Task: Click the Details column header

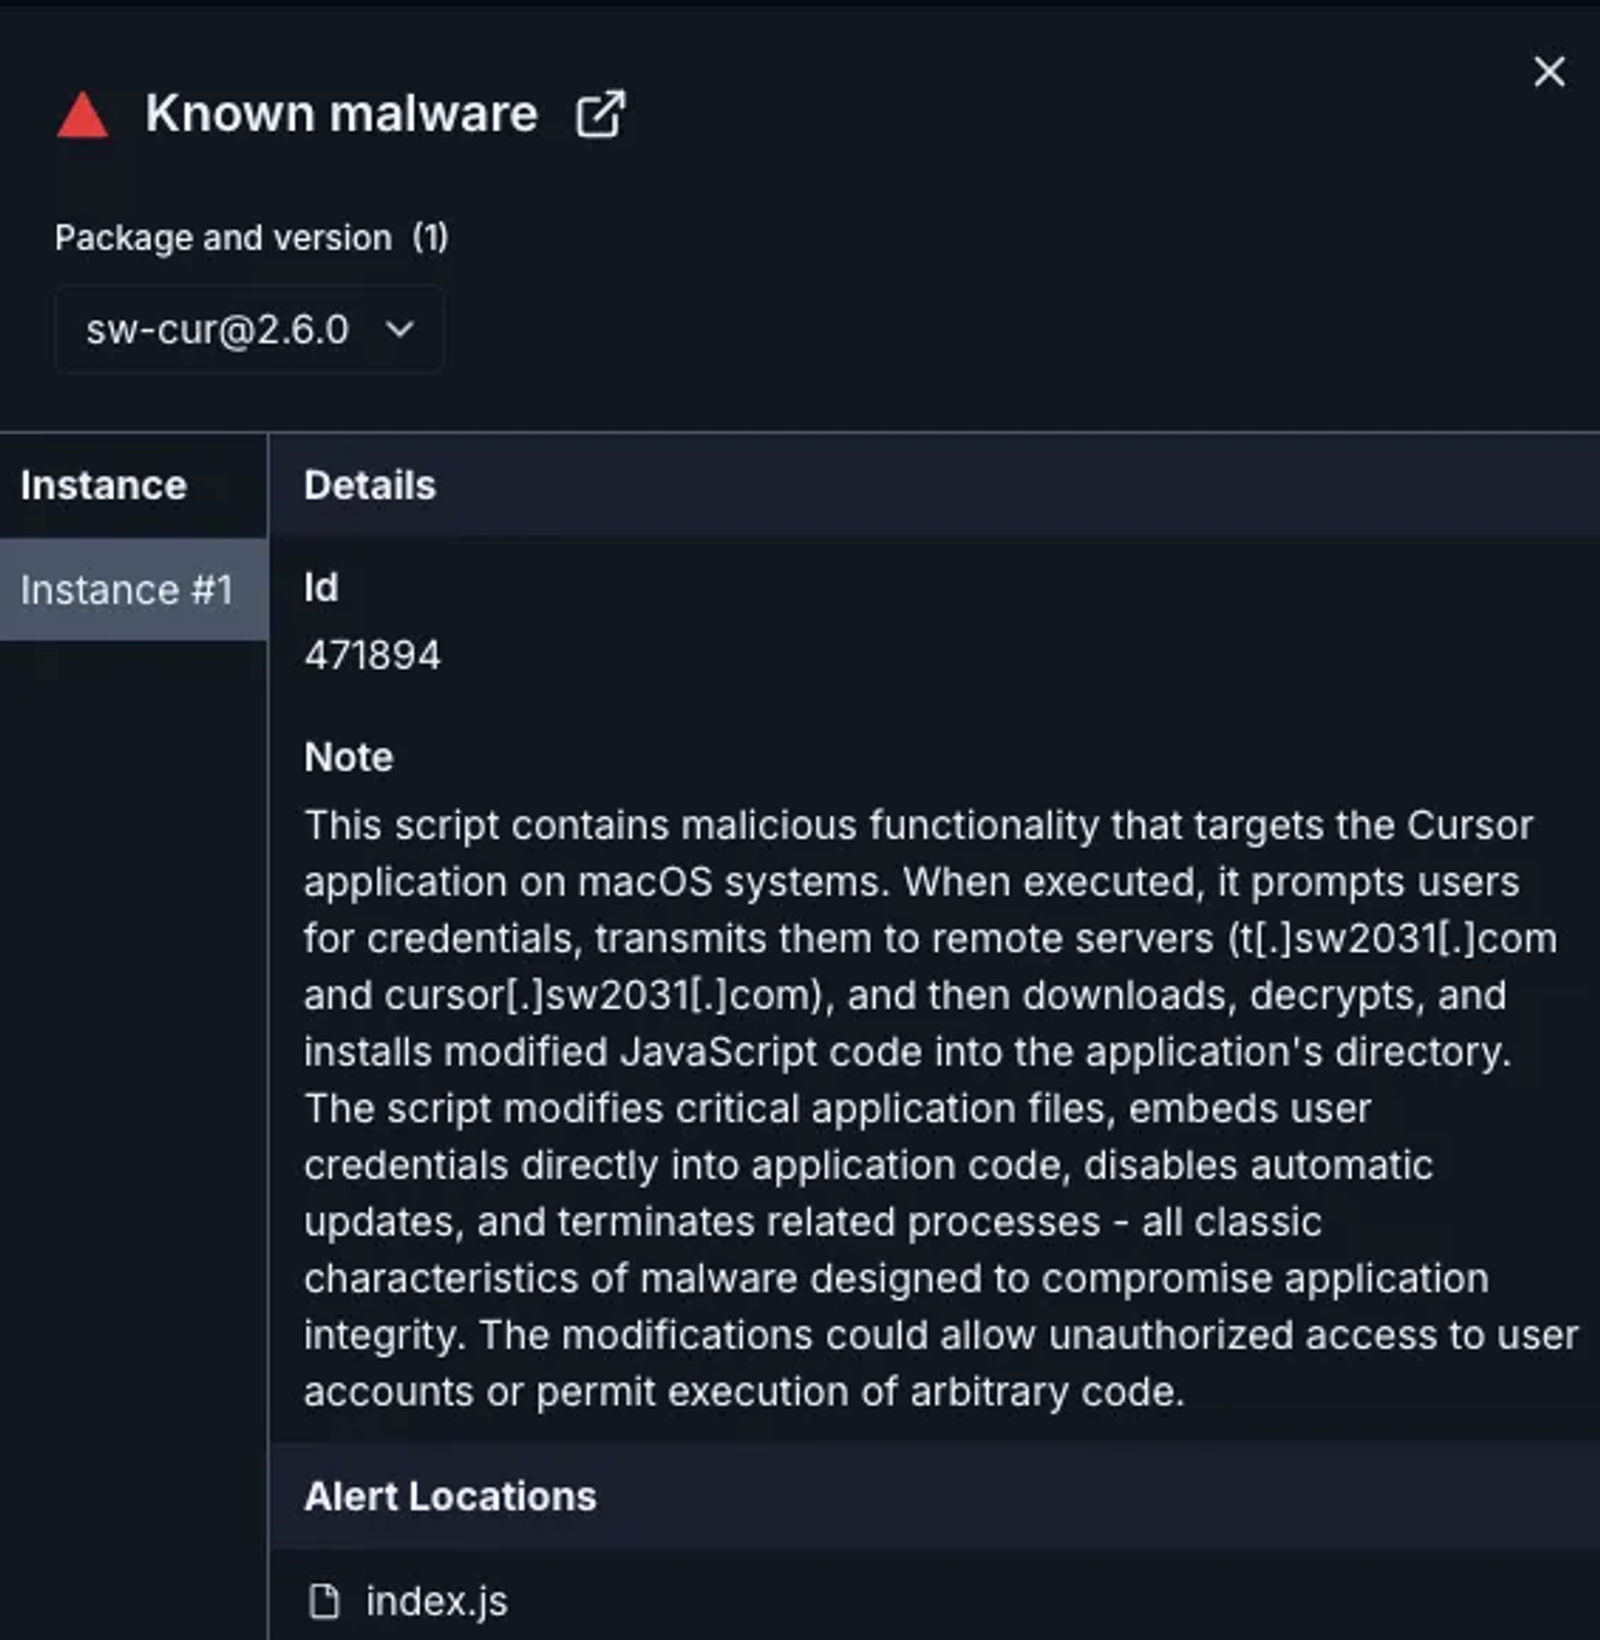Action: [370, 485]
